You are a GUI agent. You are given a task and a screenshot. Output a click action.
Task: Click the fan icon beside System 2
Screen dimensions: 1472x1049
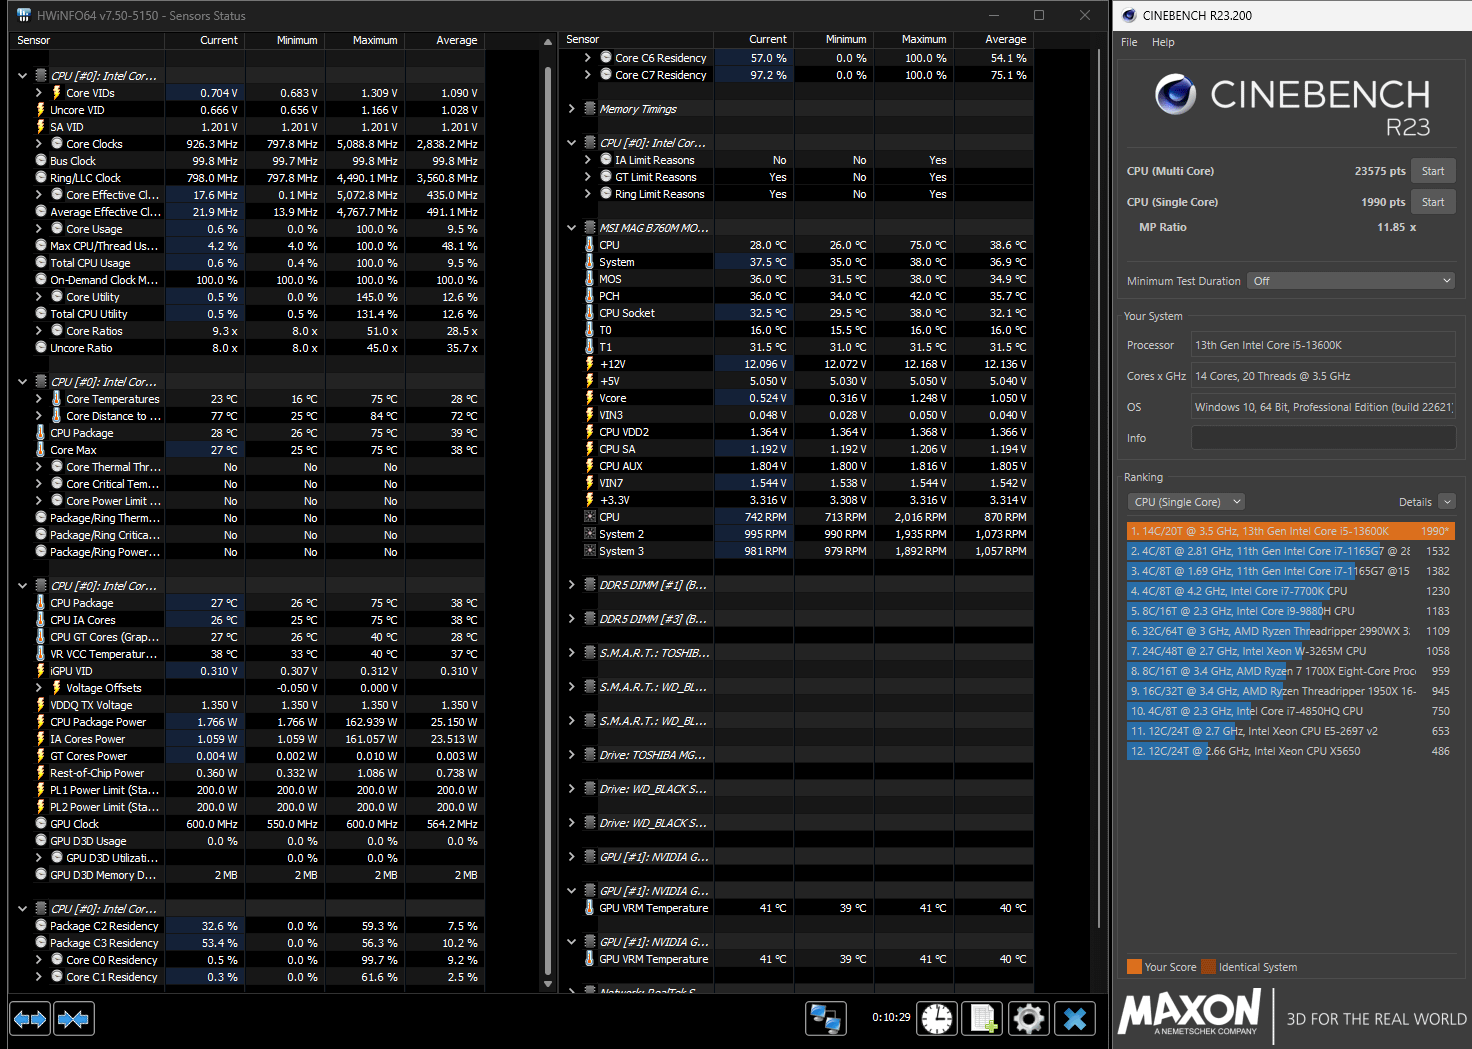(590, 534)
